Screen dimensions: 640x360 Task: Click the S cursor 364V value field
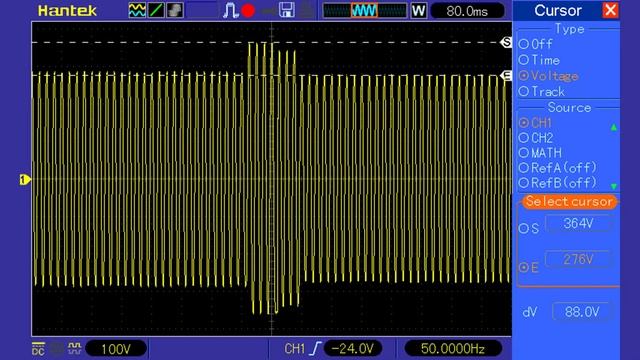(578, 224)
